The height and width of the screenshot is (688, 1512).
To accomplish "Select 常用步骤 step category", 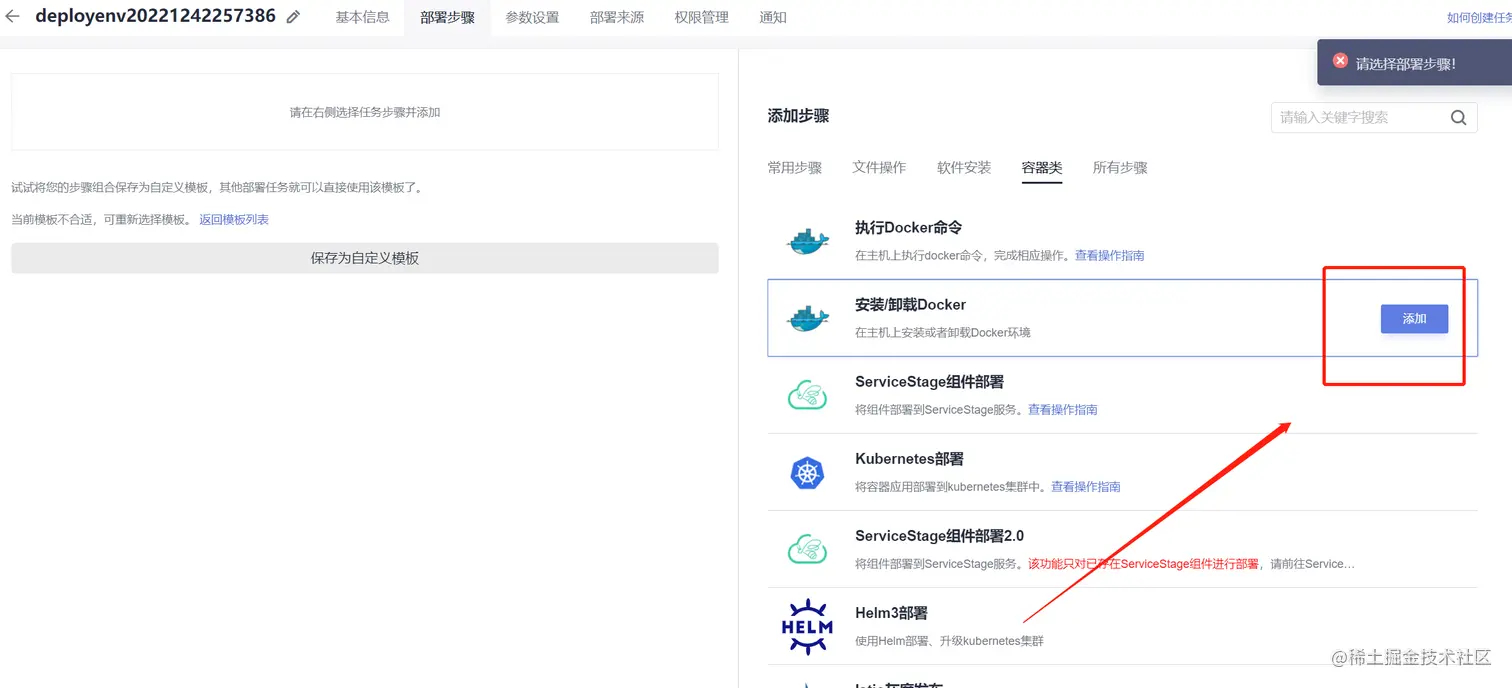I will coord(795,168).
